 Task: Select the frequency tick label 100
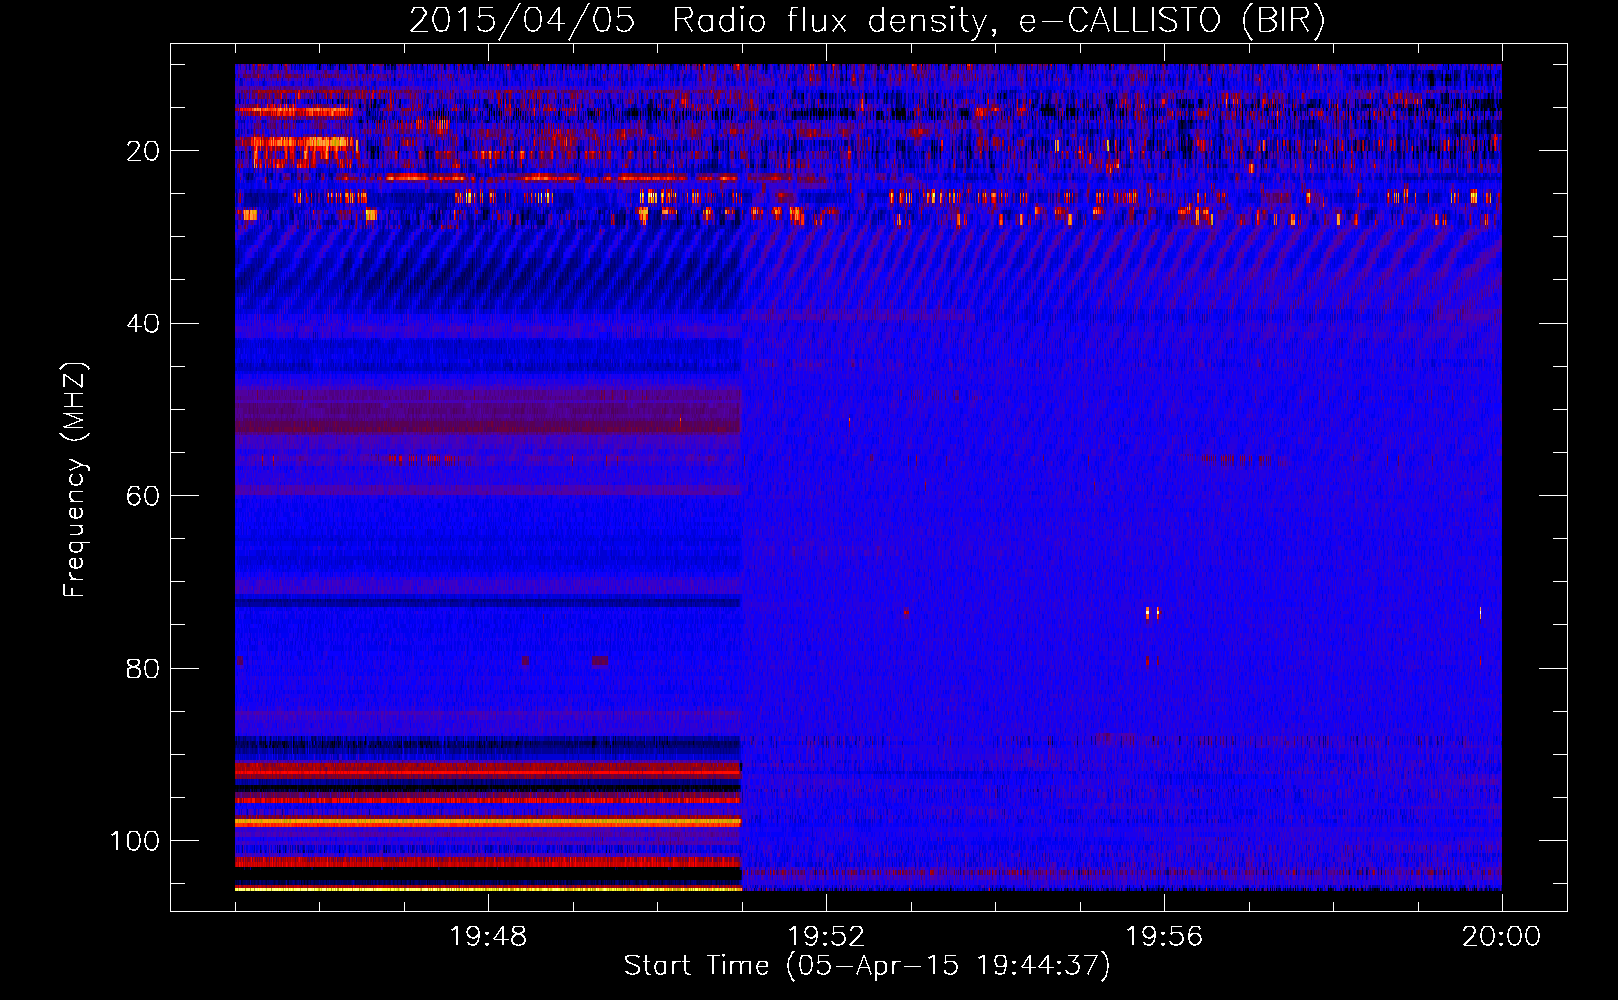pos(135,841)
